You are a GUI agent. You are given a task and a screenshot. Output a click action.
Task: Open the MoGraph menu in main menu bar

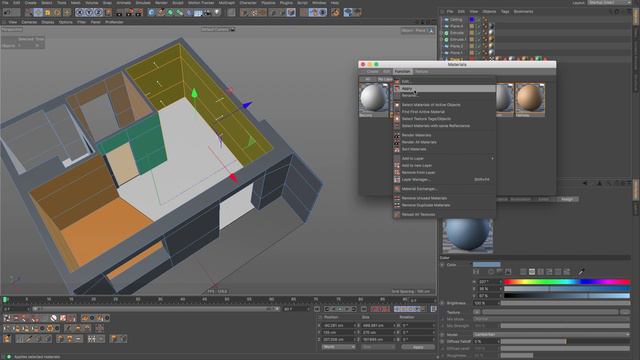click(227, 2)
